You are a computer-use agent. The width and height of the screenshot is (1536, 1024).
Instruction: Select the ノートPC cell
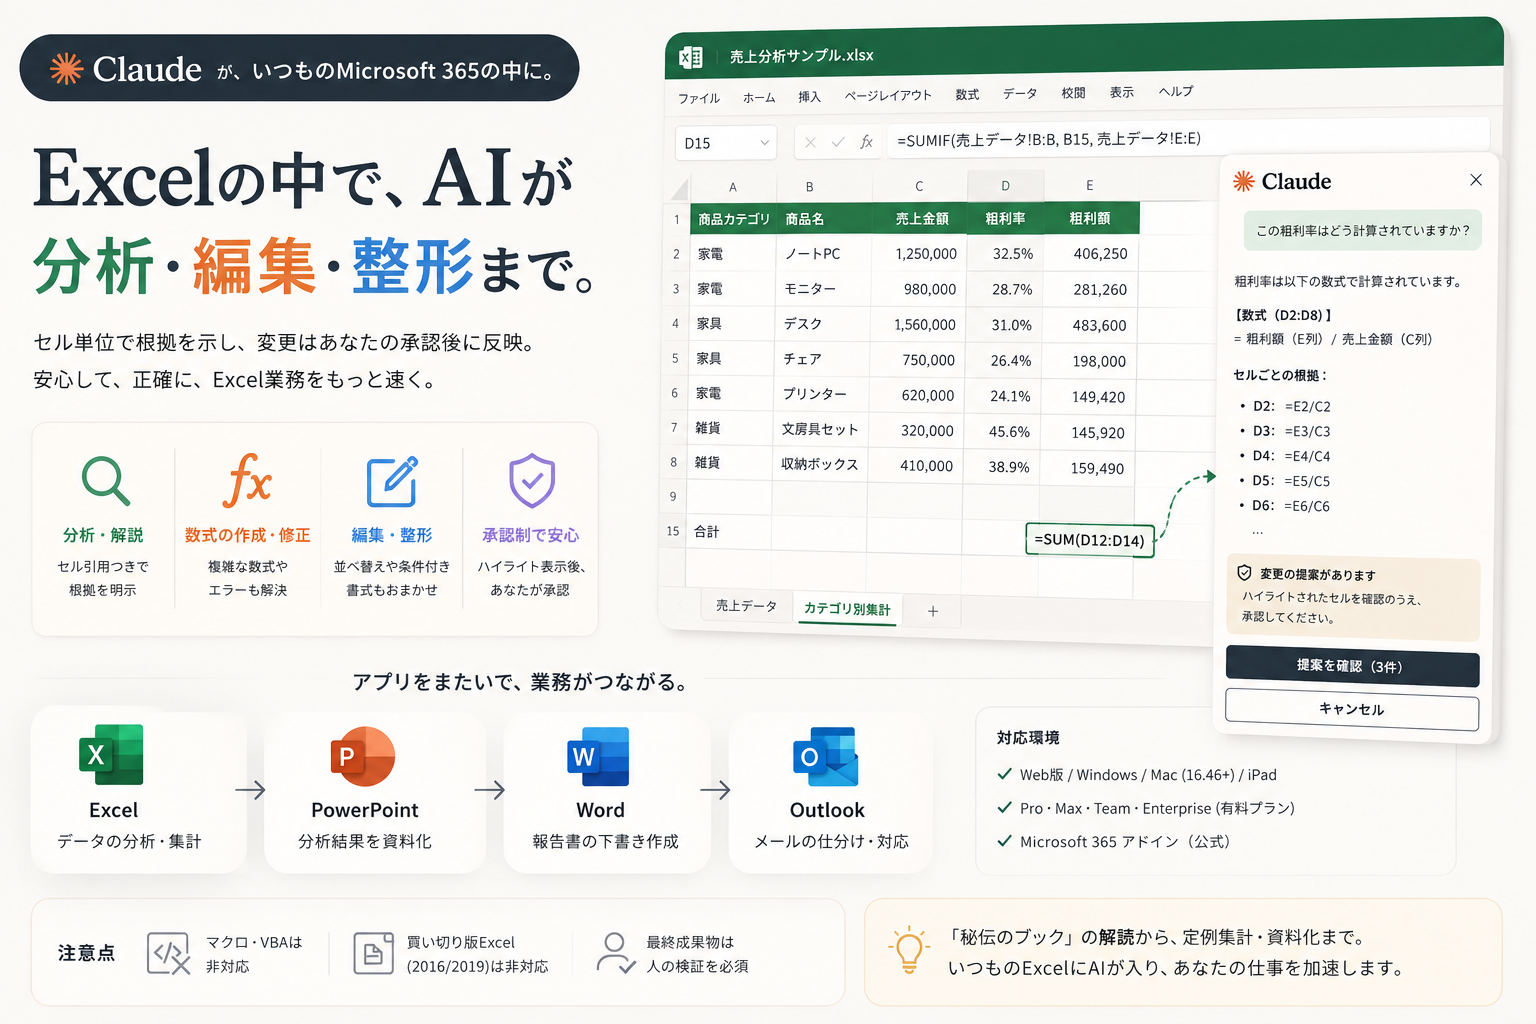click(x=824, y=254)
